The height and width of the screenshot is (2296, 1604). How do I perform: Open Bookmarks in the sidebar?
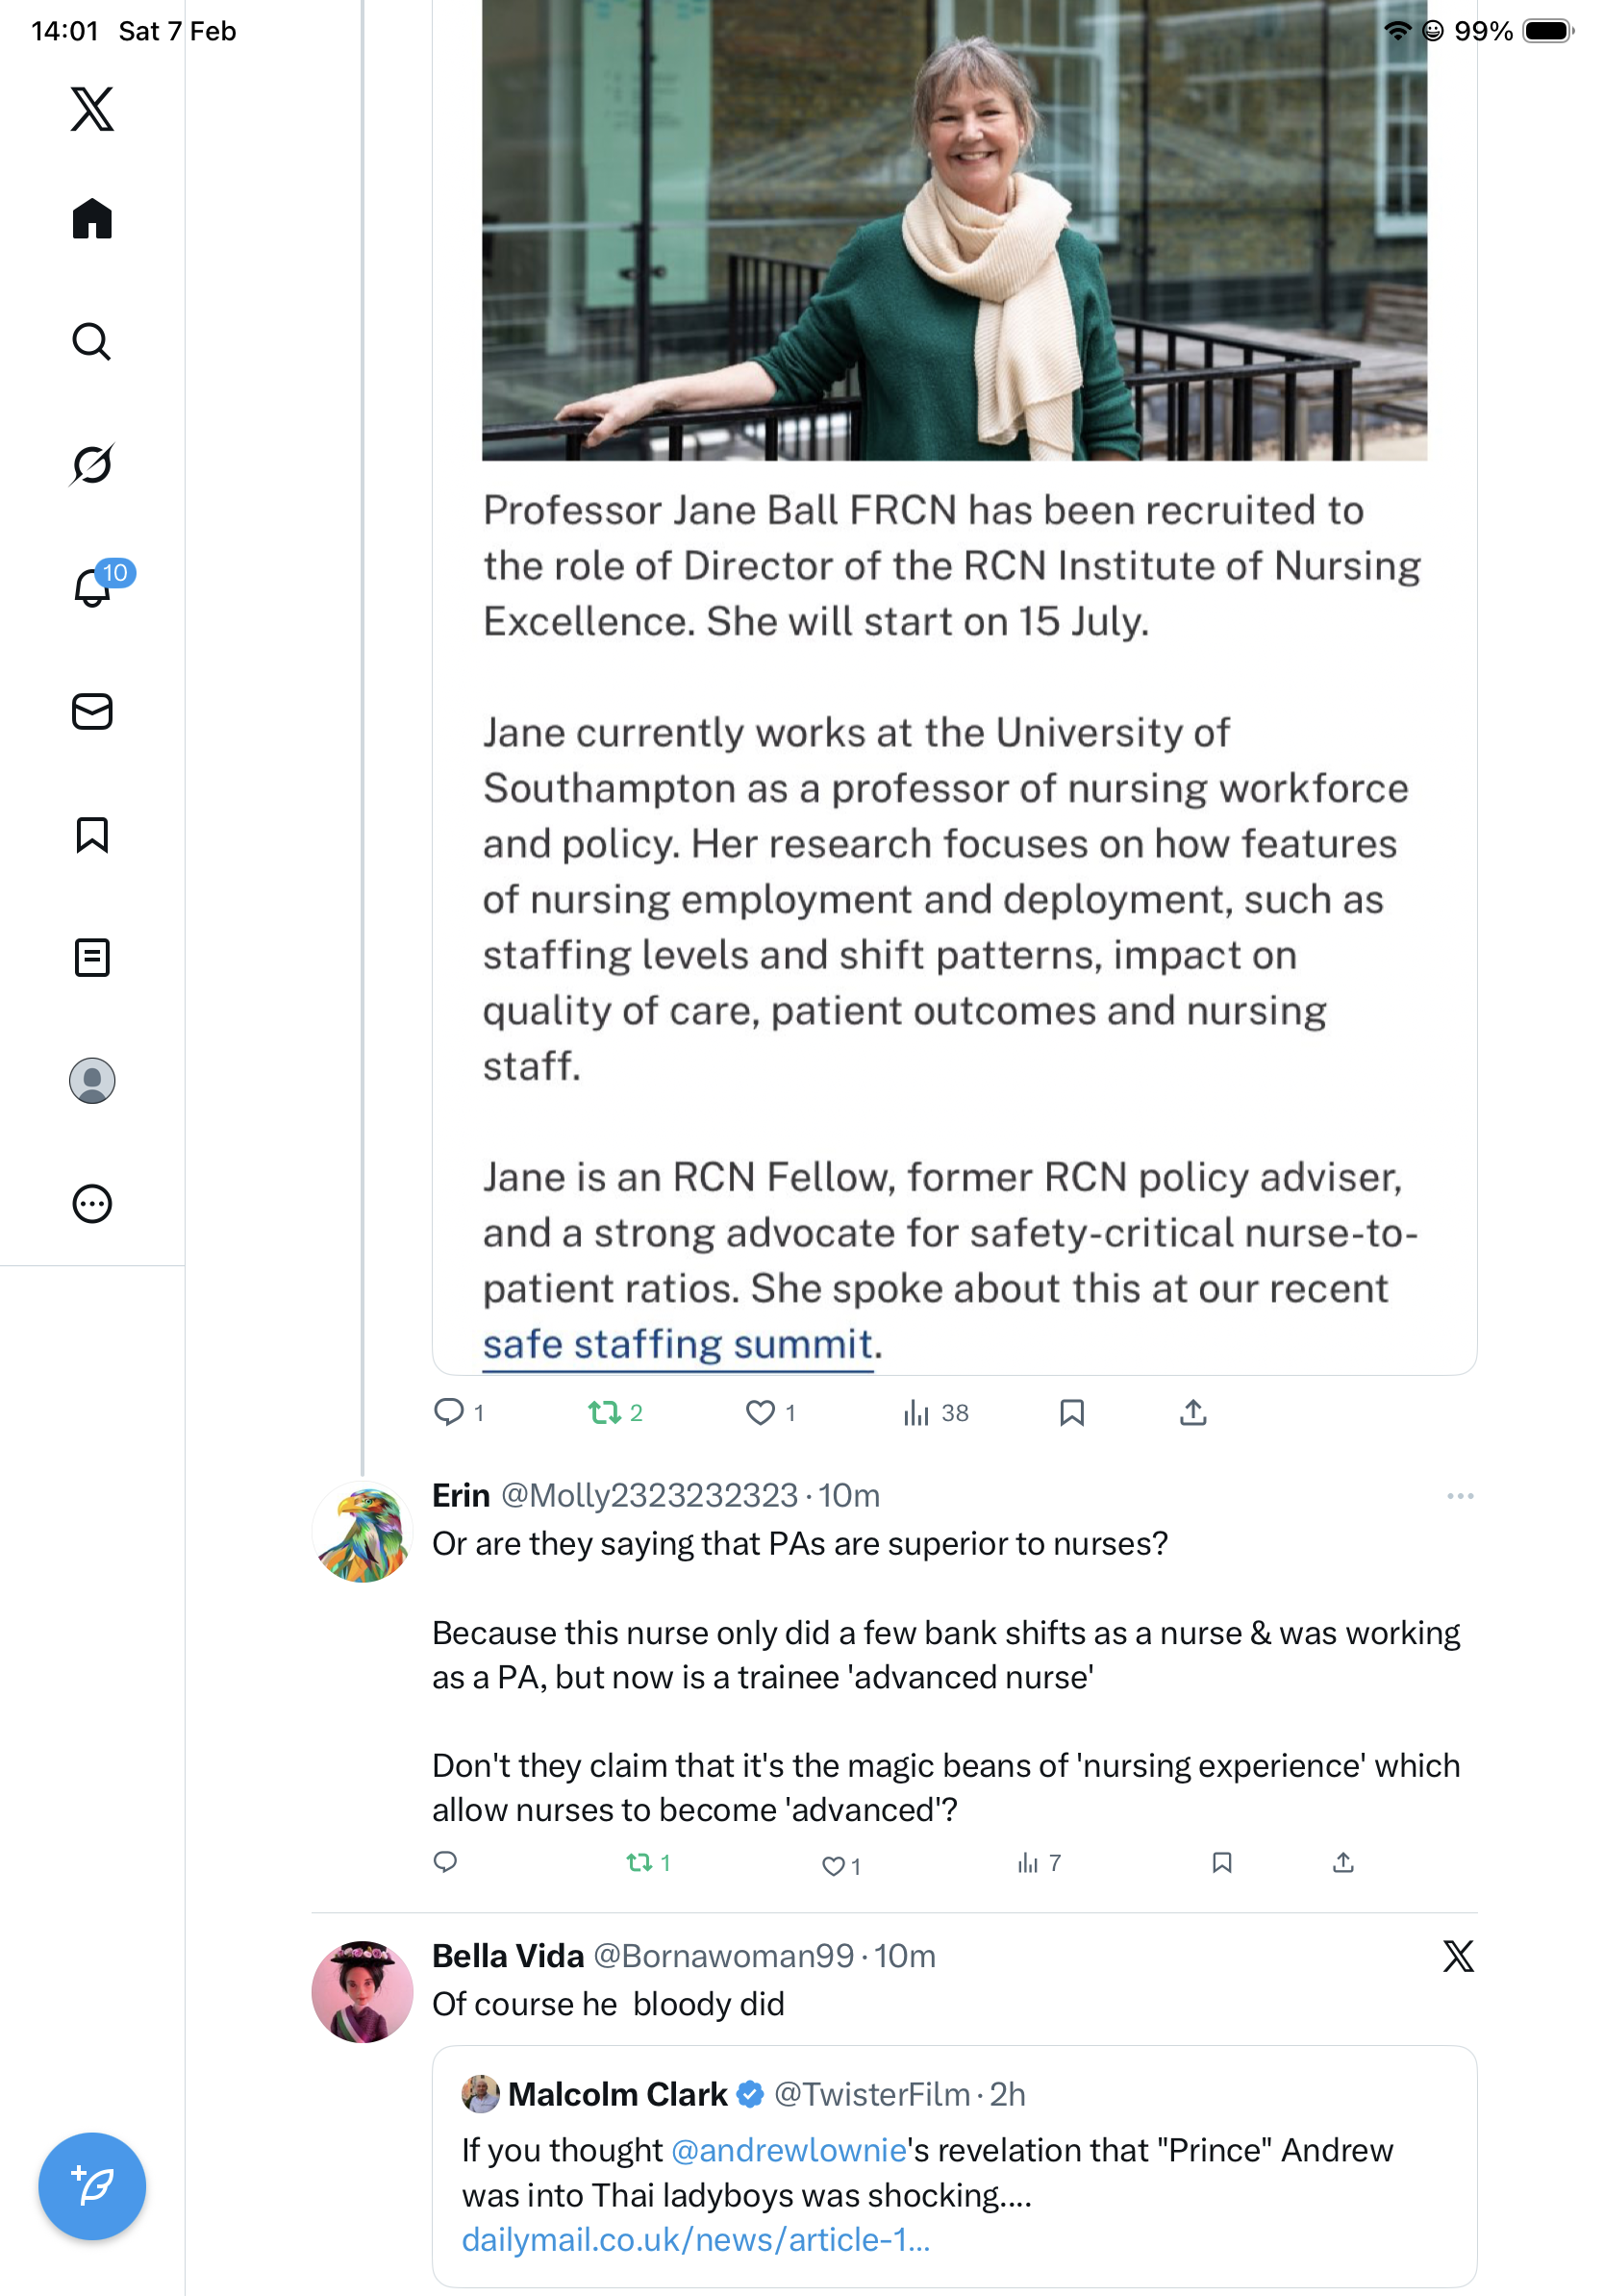pyautogui.click(x=92, y=834)
